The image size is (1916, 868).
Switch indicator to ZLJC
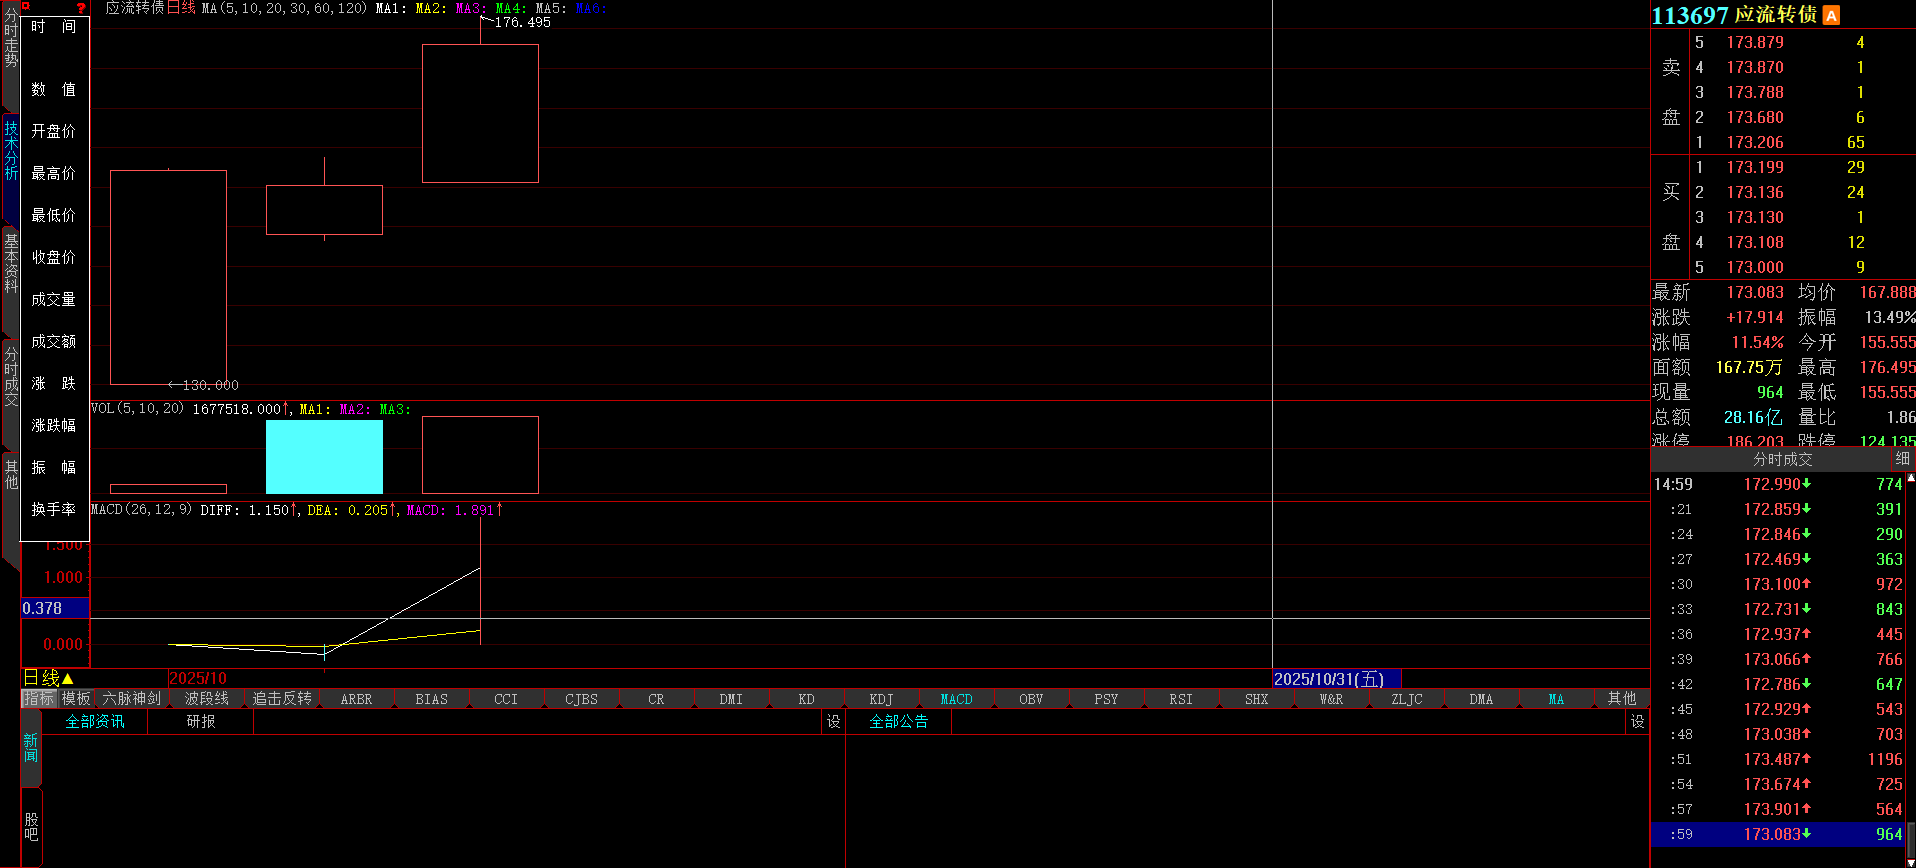pyautogui.click(x=1407, y=699)
